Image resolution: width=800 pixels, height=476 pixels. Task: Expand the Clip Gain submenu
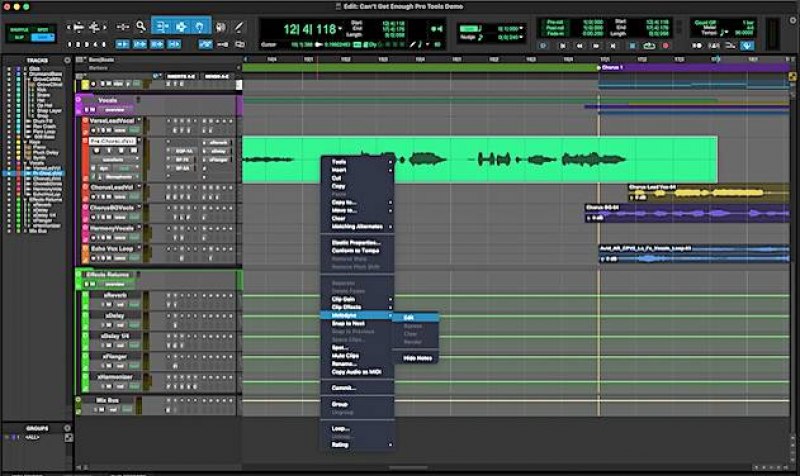[390, 299]
